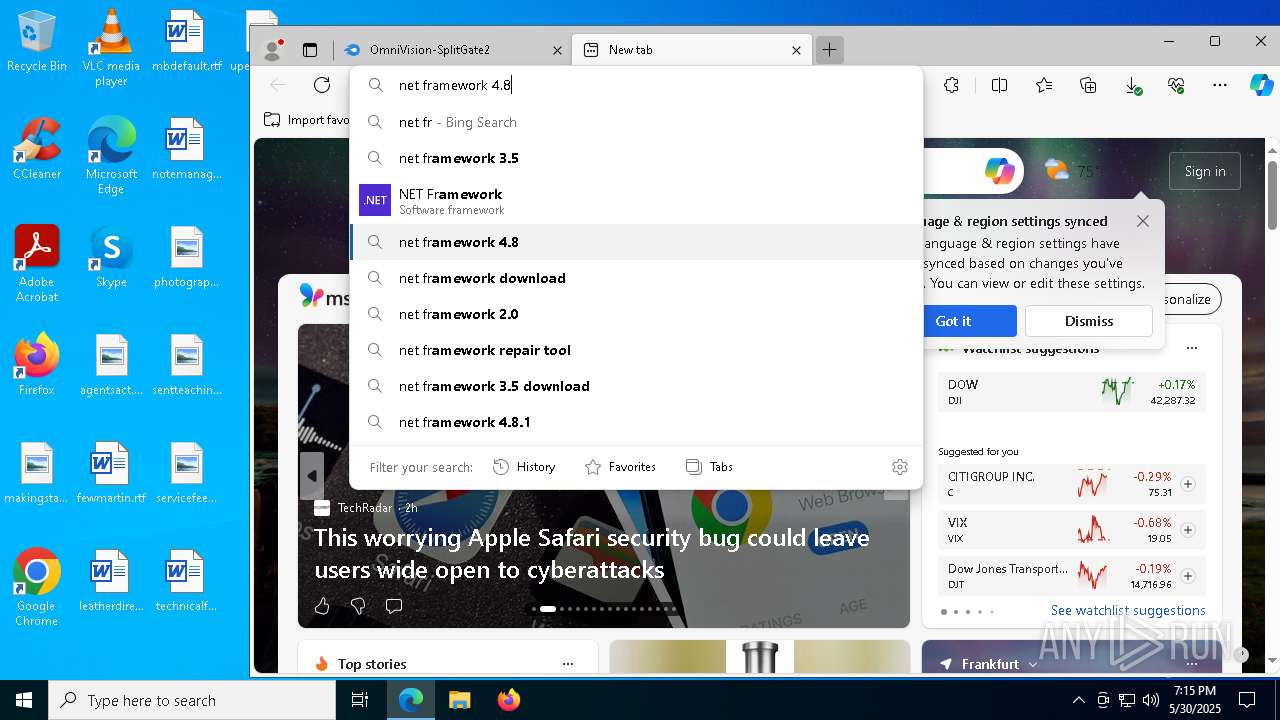1280x720 pixels.
Task: Click the Copilot icon in search box
Action: 999,171
